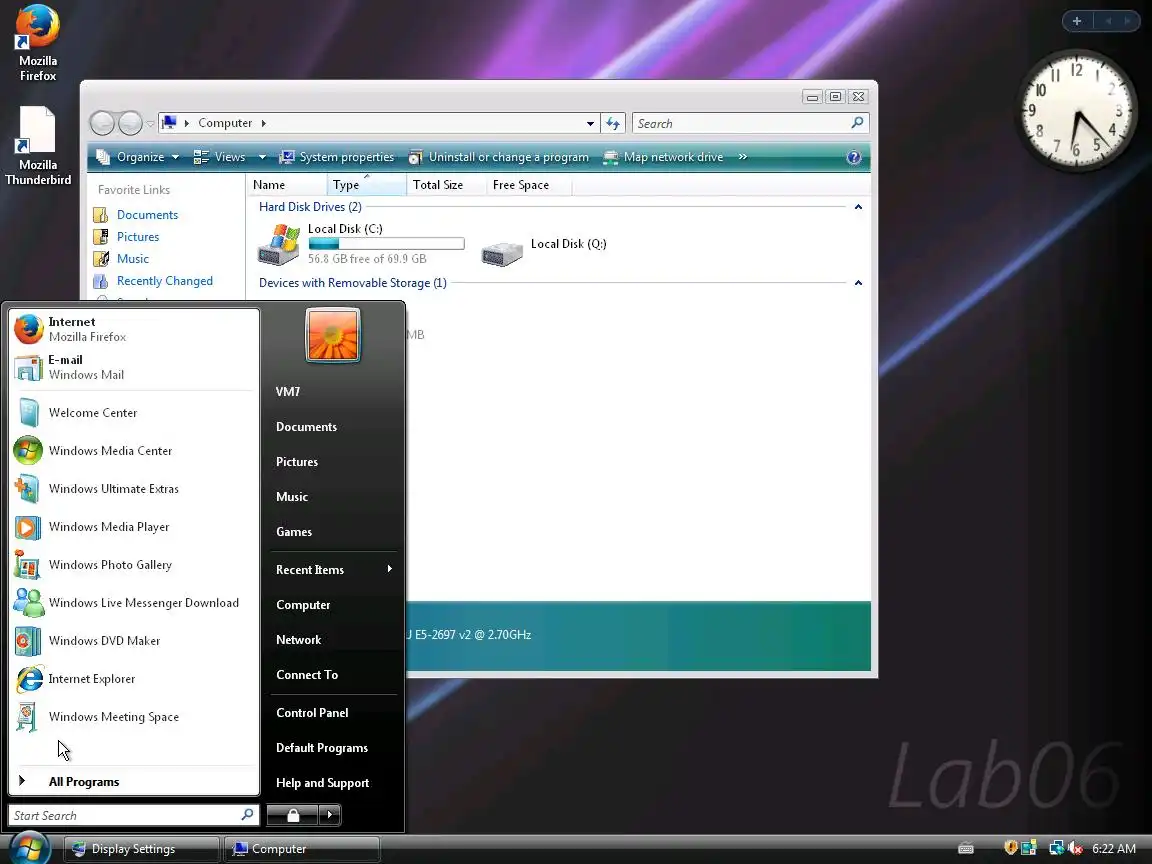Viewport: 1152px width, 864px height.
Task: Expand the address bar history dropdown
Action: [x=590, y=123]
